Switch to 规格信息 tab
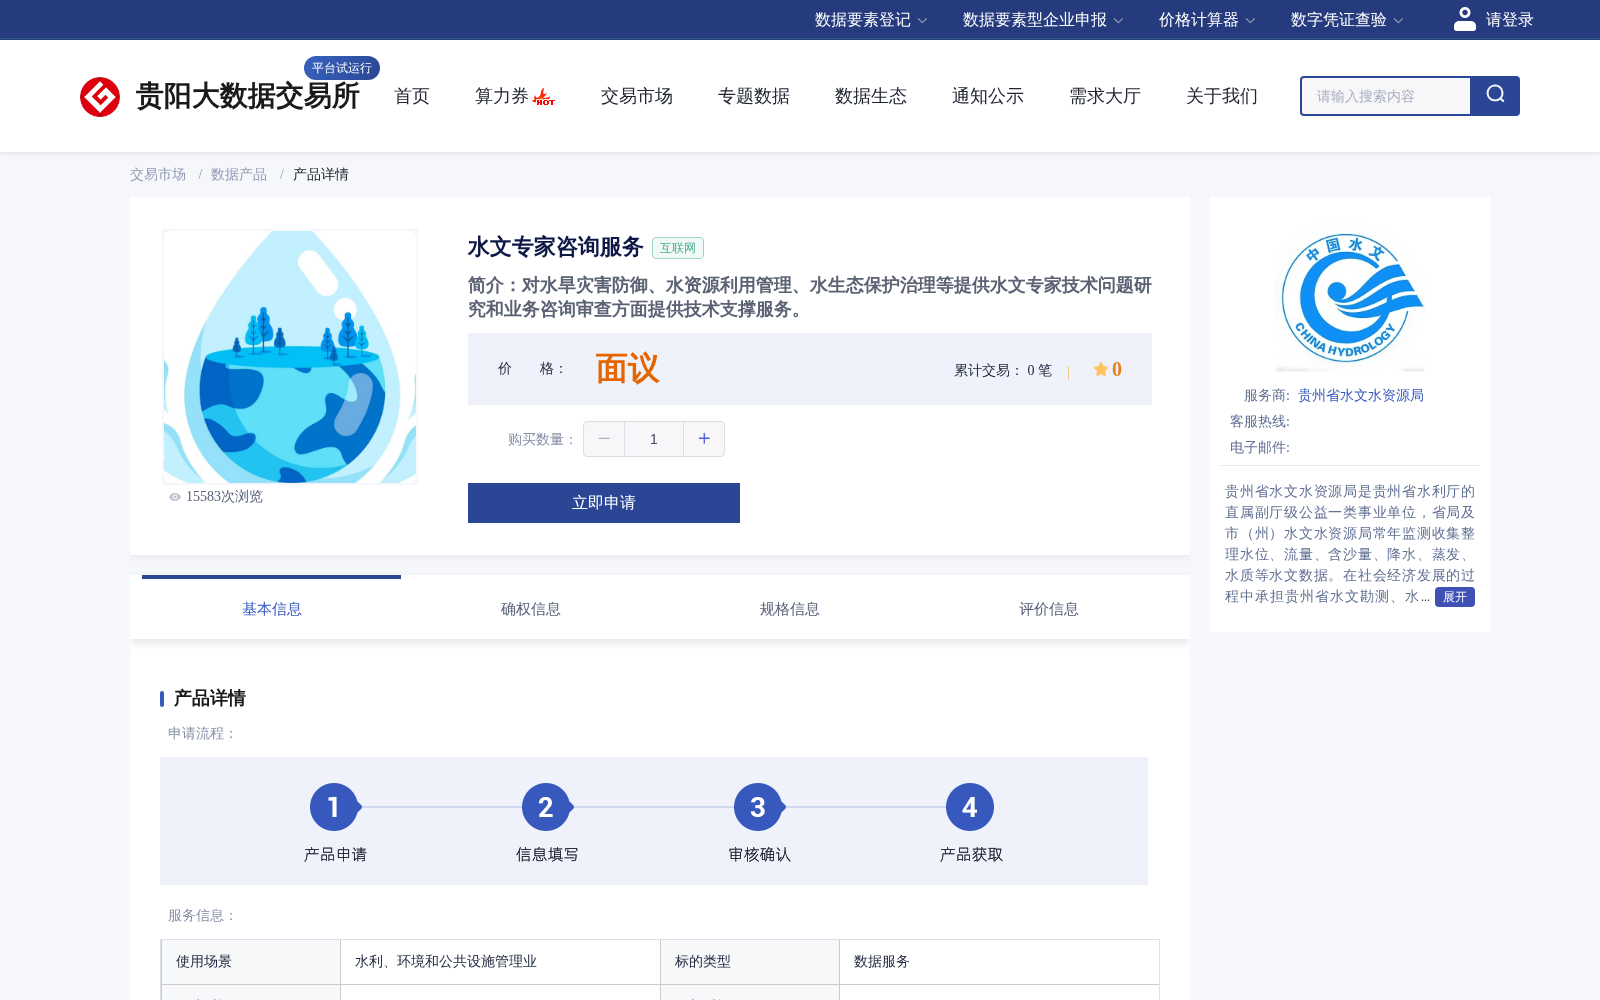The width and height of the screenshot is (1600, 1000). (x=790, y=609)
